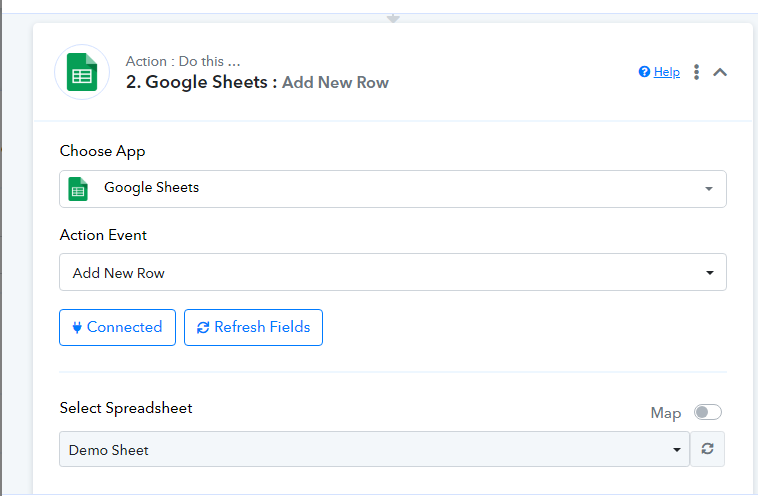Click the 'Select Spreadsheet' label

click(126, 408)
